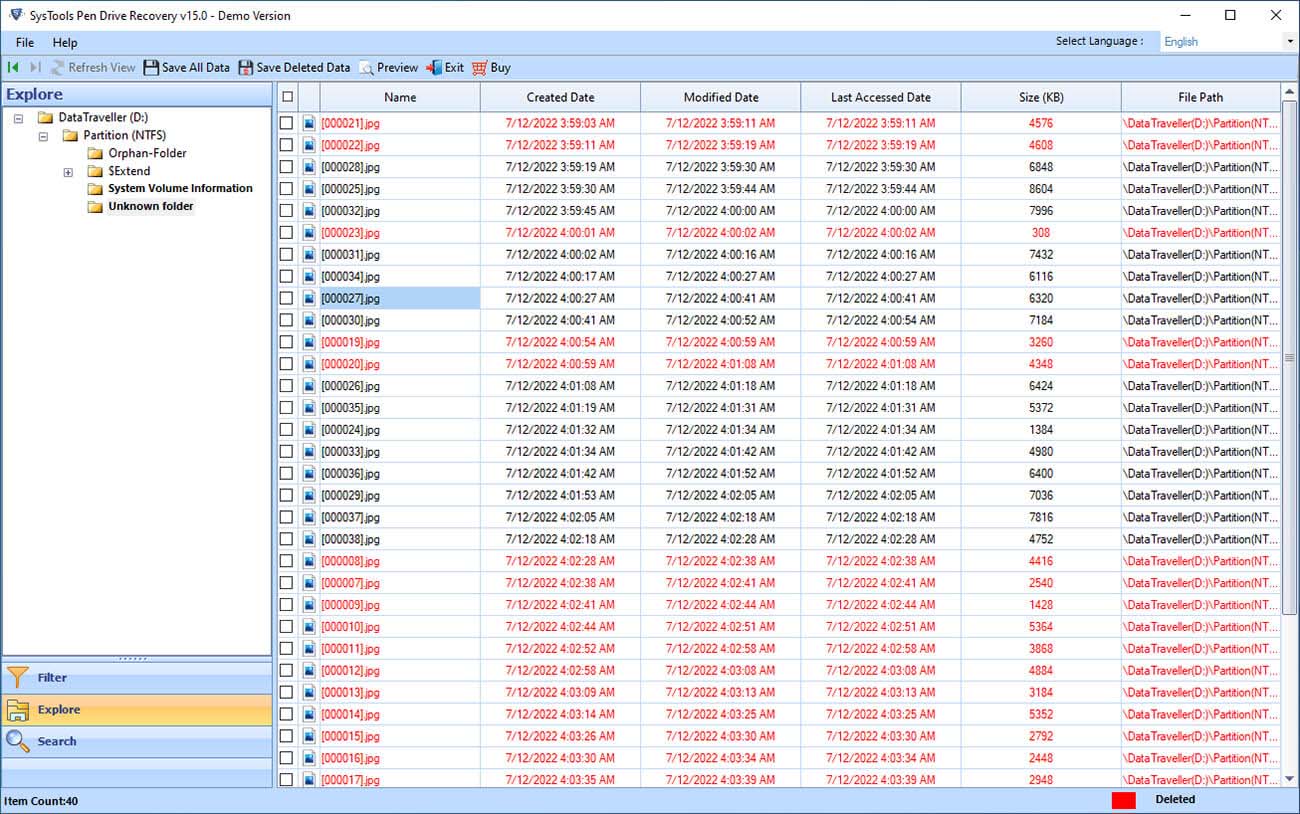Open the Preview tool
This screenshot has height=814, width=1300.
(368, 67)
